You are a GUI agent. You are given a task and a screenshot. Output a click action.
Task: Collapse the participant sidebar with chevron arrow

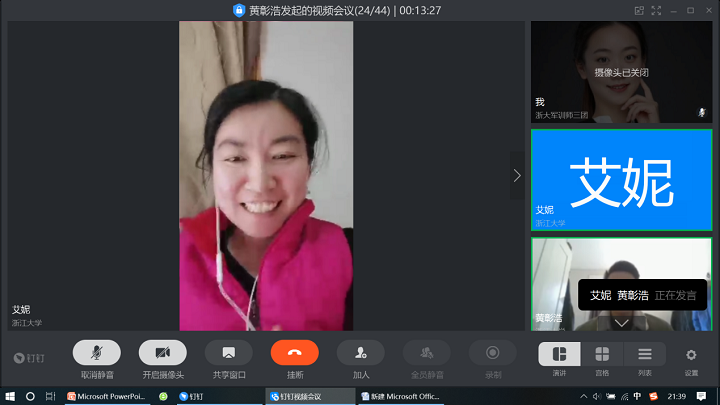(517, 175)
